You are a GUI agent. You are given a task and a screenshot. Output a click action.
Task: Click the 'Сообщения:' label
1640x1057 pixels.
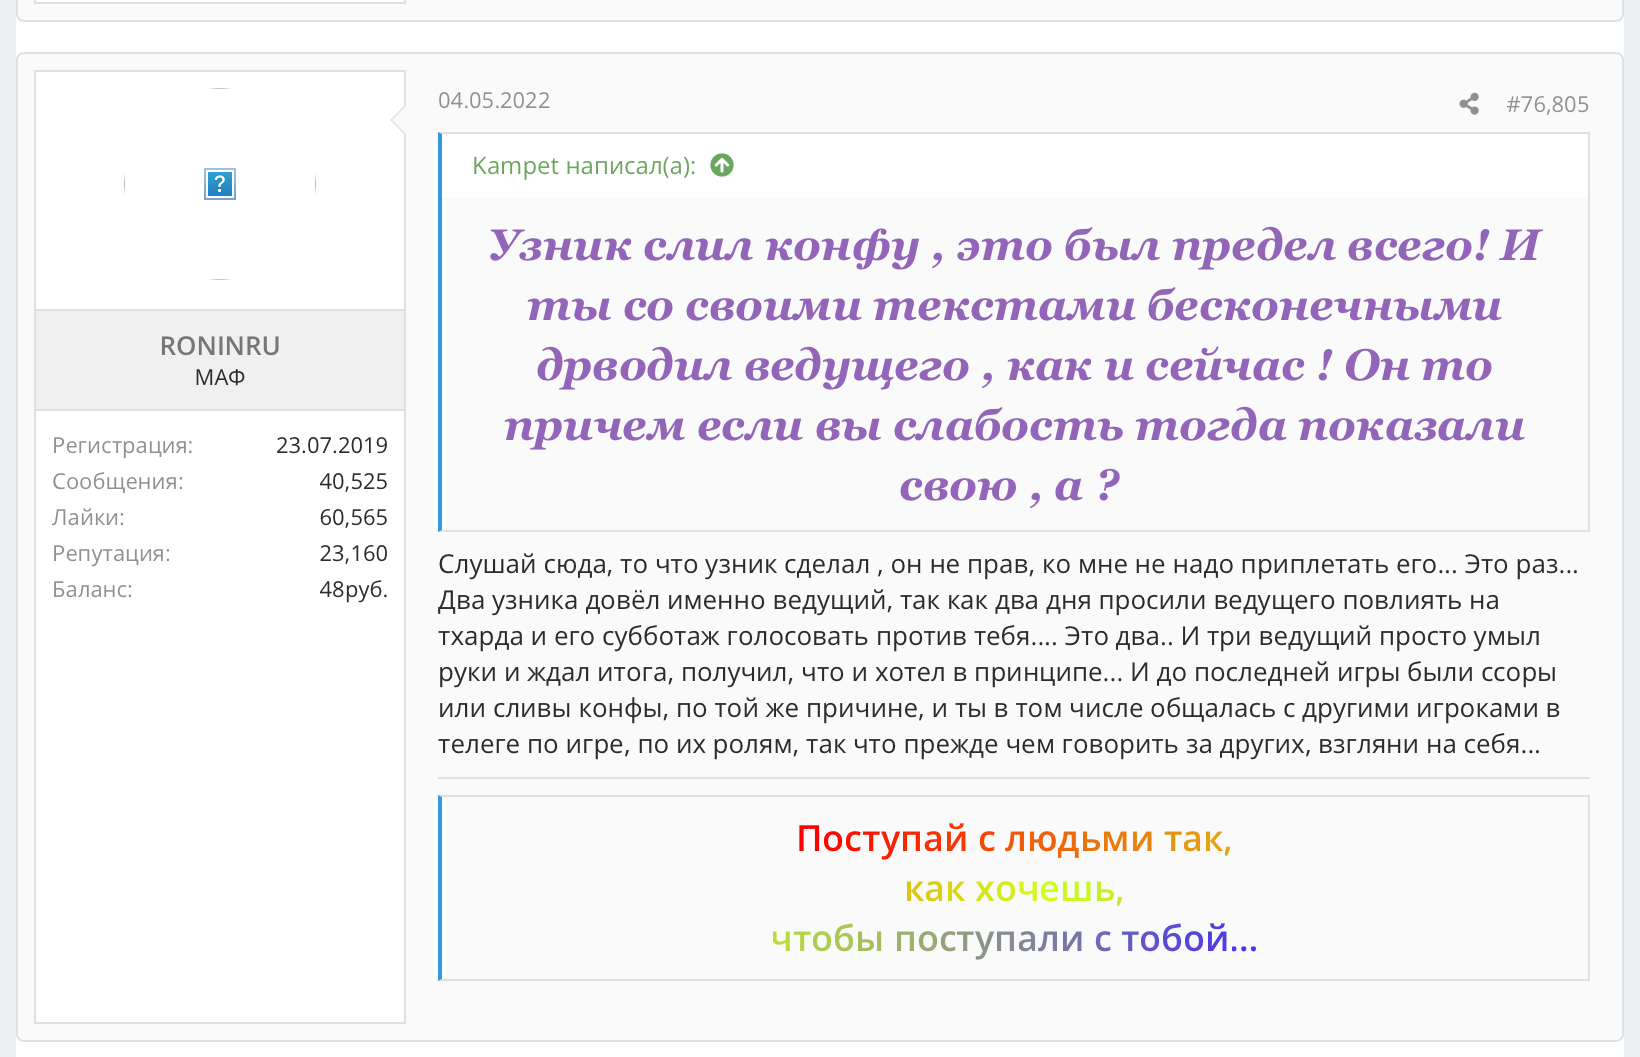[x=118, y=481]
